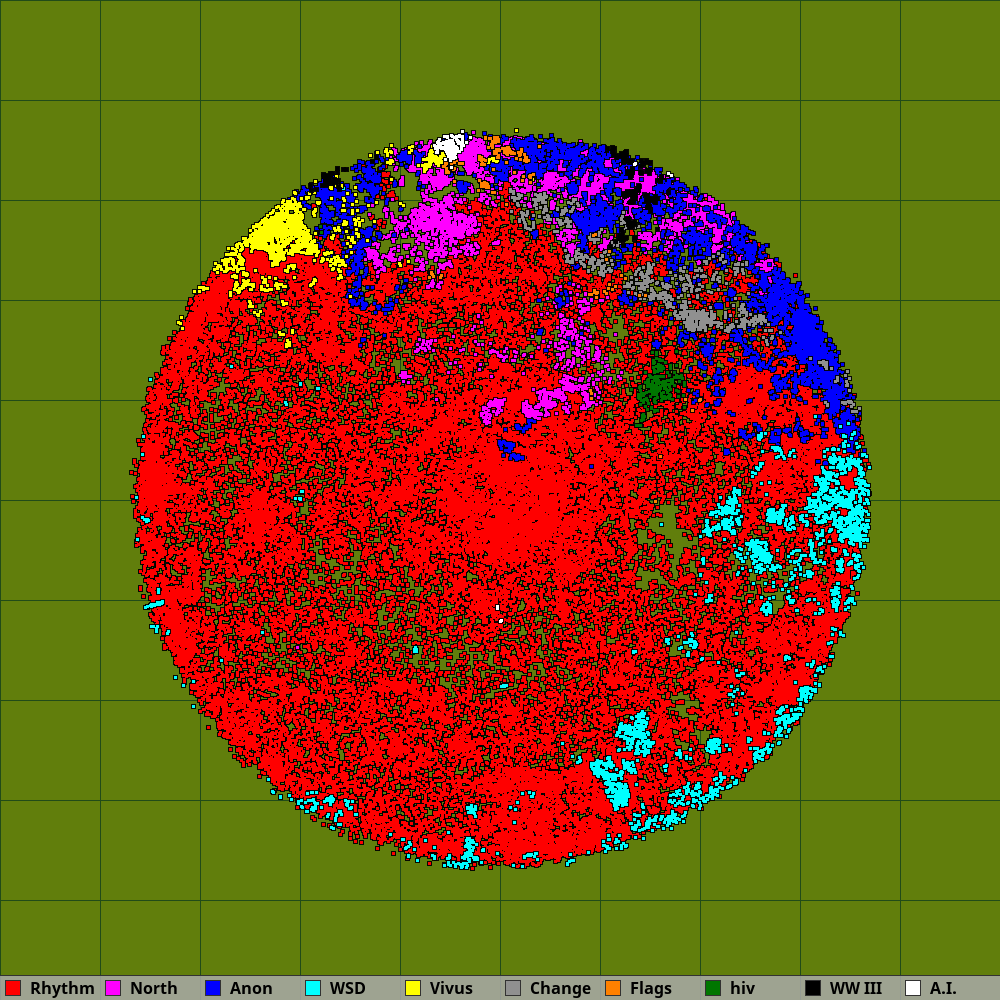Select the orange Flags legend swatch
Viewport: 1000px width, 1000px height.
point(613,988)
